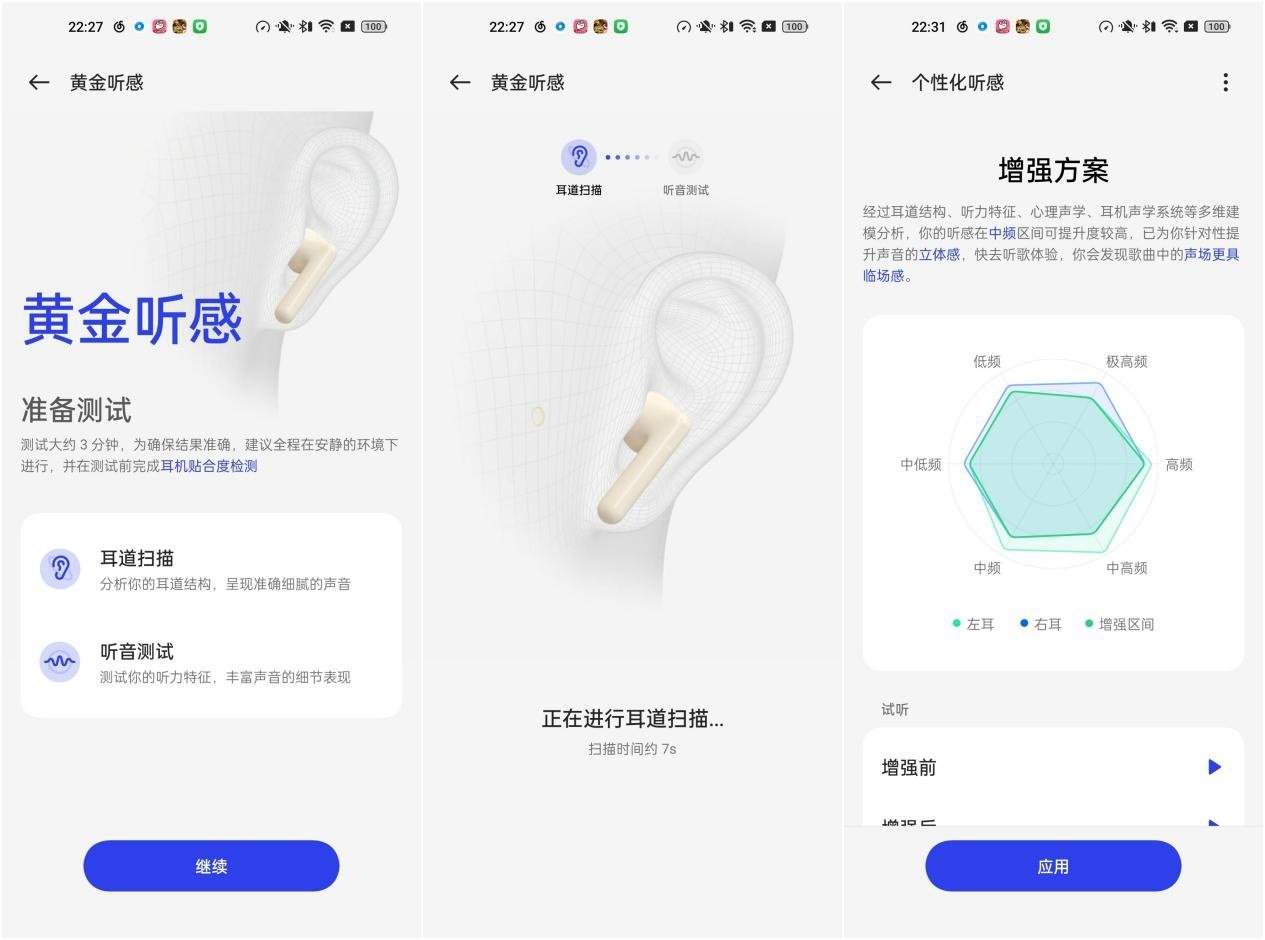1265x940 pixels.
Task: Tap the 低频 axis label on radar chart
Action: point(987,361)
